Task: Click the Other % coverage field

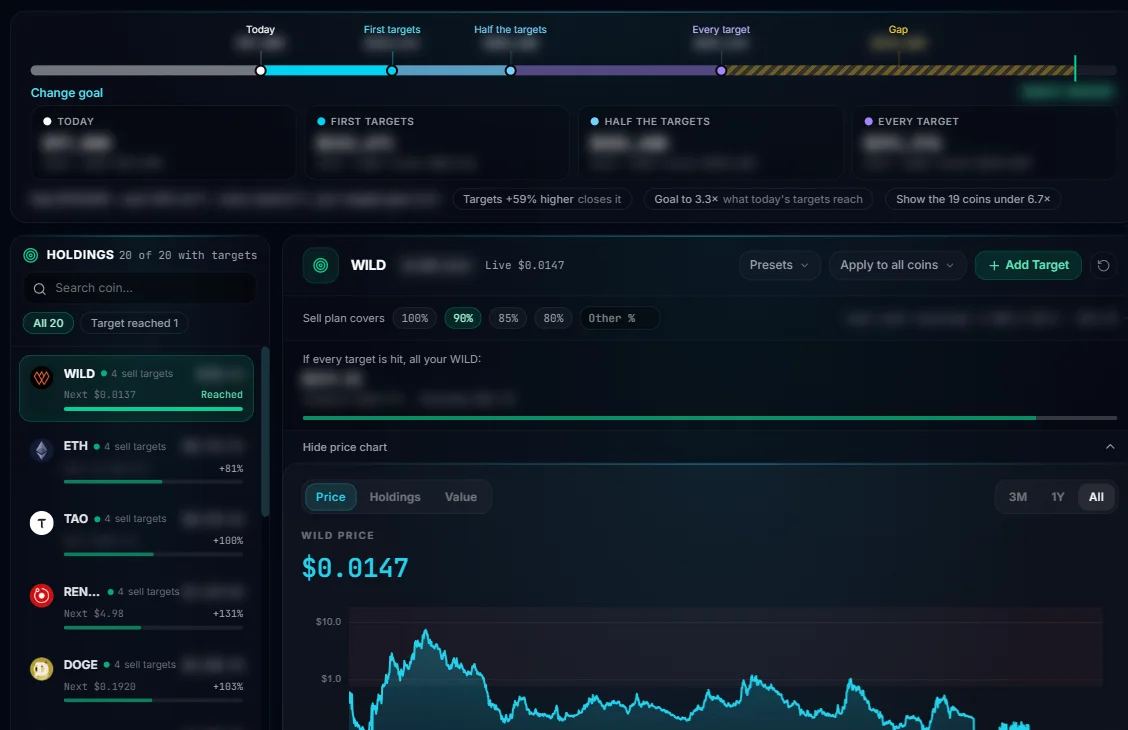Action: pyautogui.click(x=619, y=318)
